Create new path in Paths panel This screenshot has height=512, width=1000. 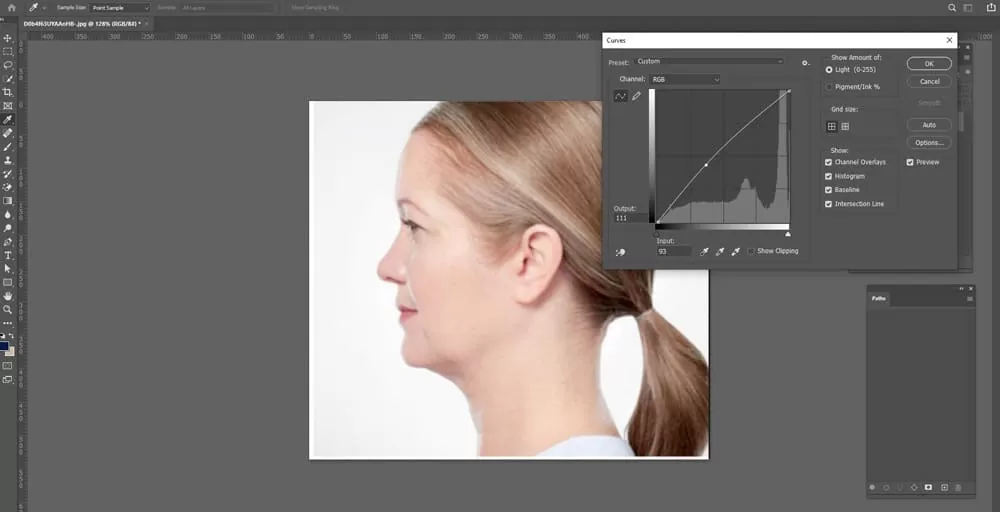[x=945, y=488]
